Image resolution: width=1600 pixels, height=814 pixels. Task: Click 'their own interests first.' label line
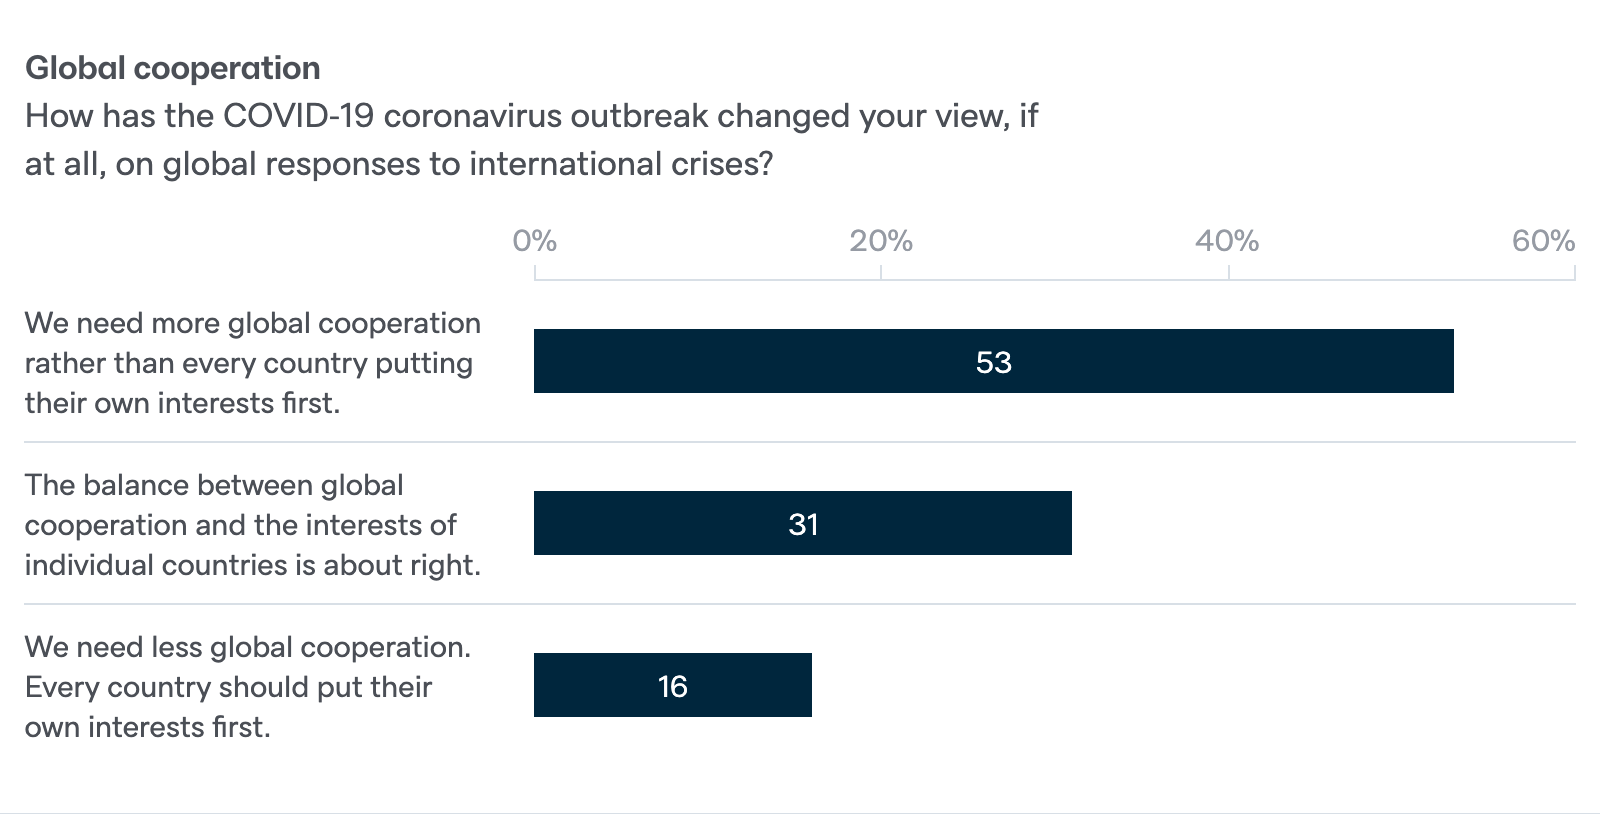[182, 403]
